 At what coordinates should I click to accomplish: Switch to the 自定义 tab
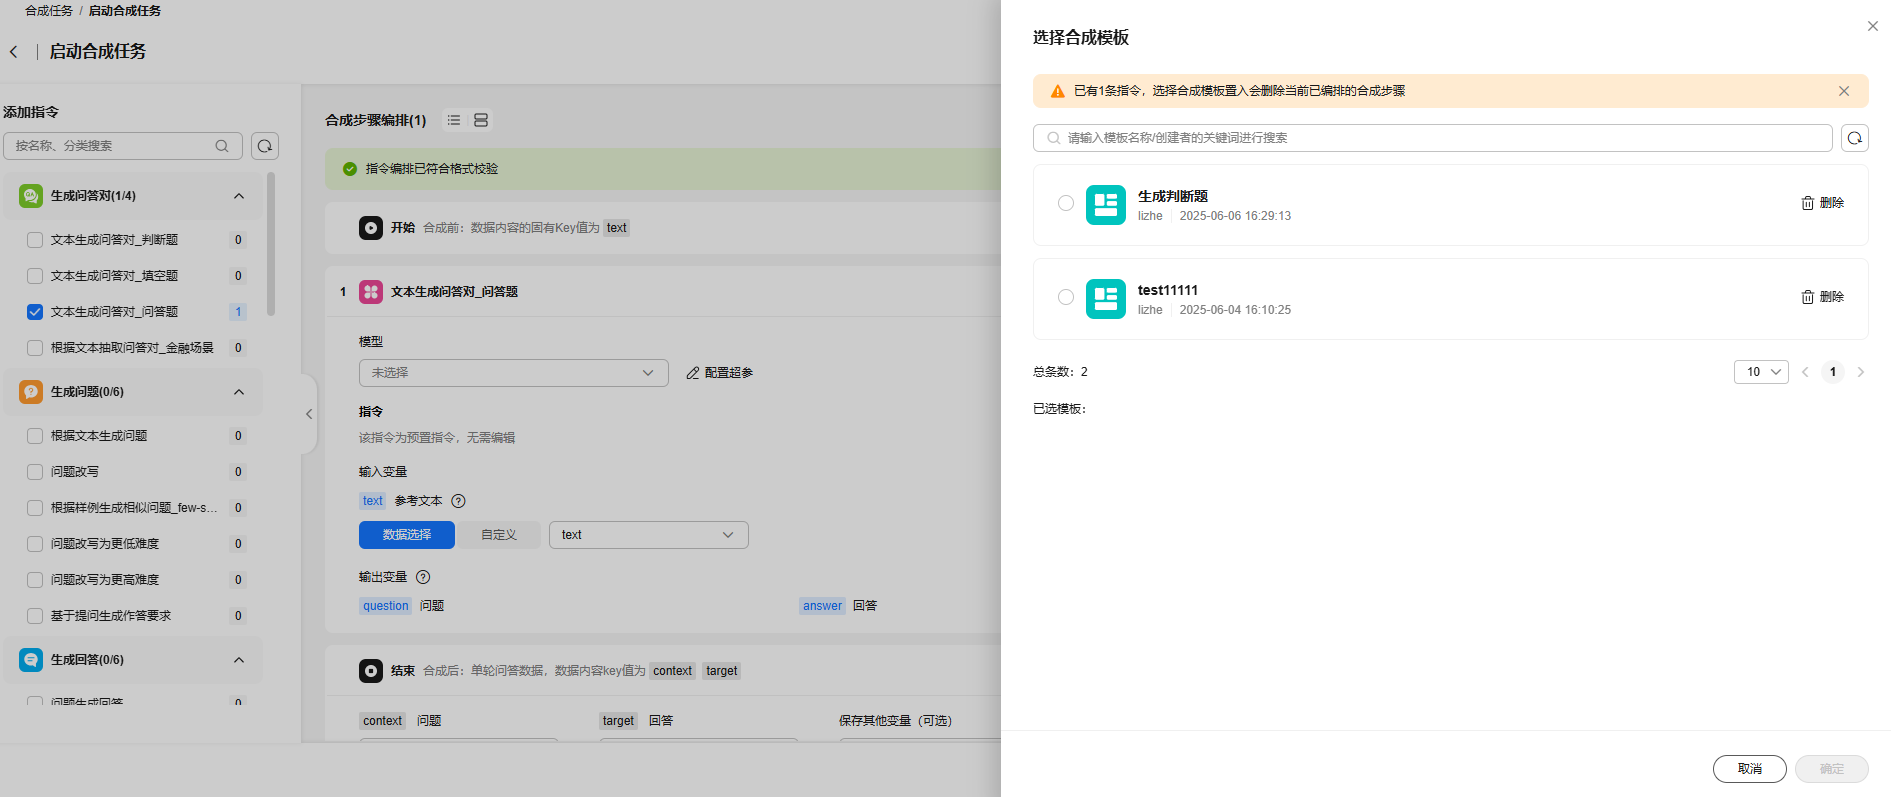tap(499, 535)
